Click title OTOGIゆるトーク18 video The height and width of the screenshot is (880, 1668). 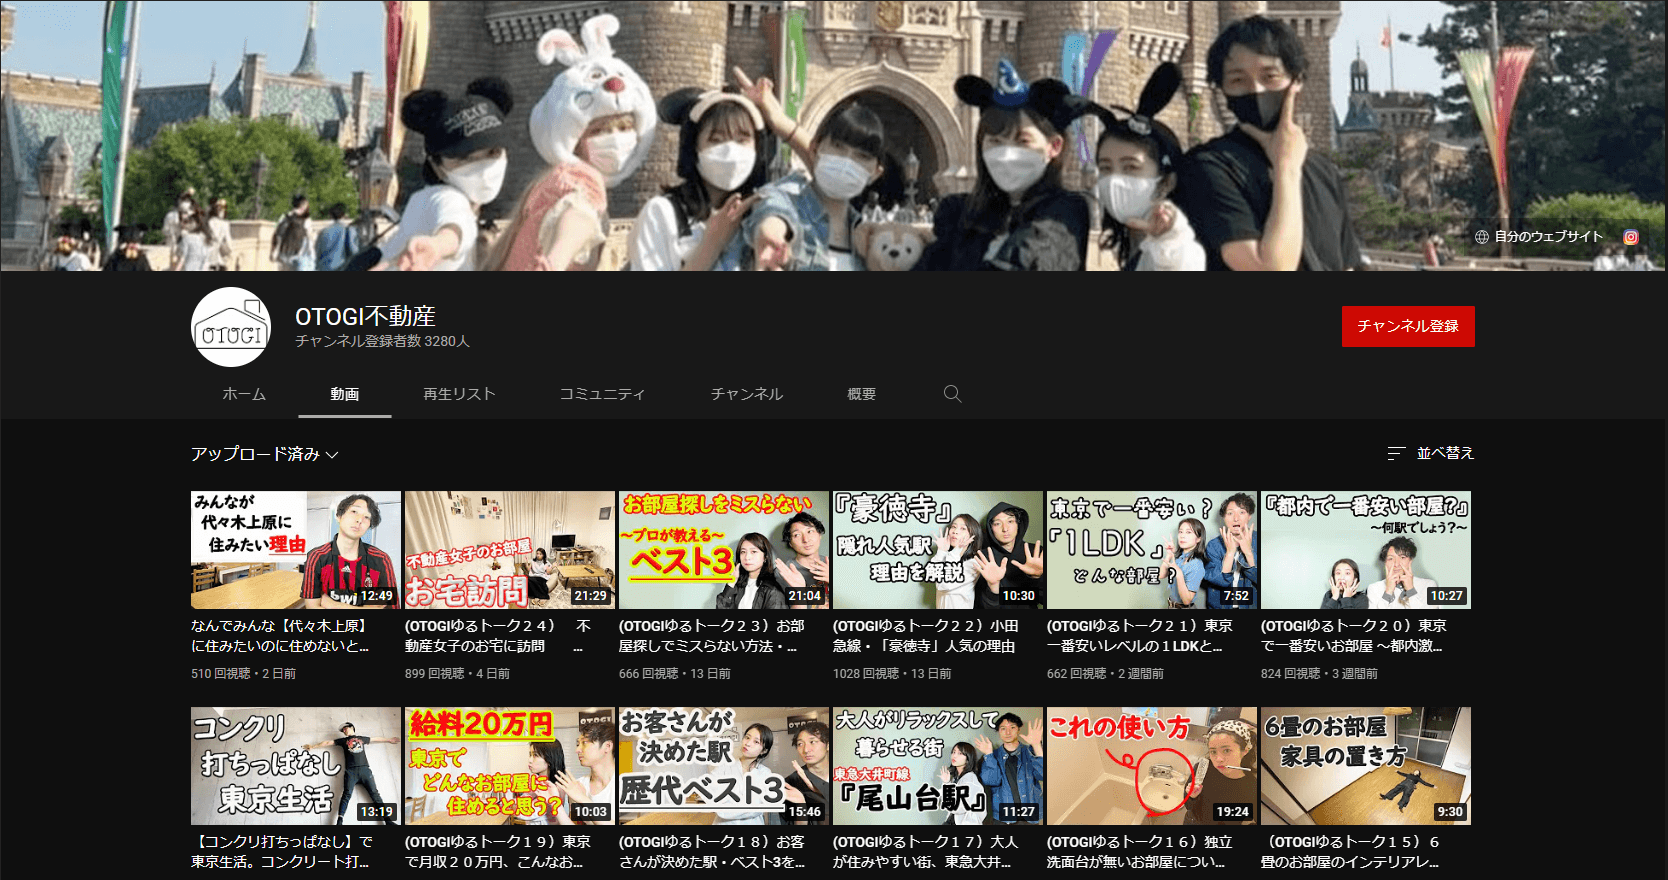click(712, 852)
